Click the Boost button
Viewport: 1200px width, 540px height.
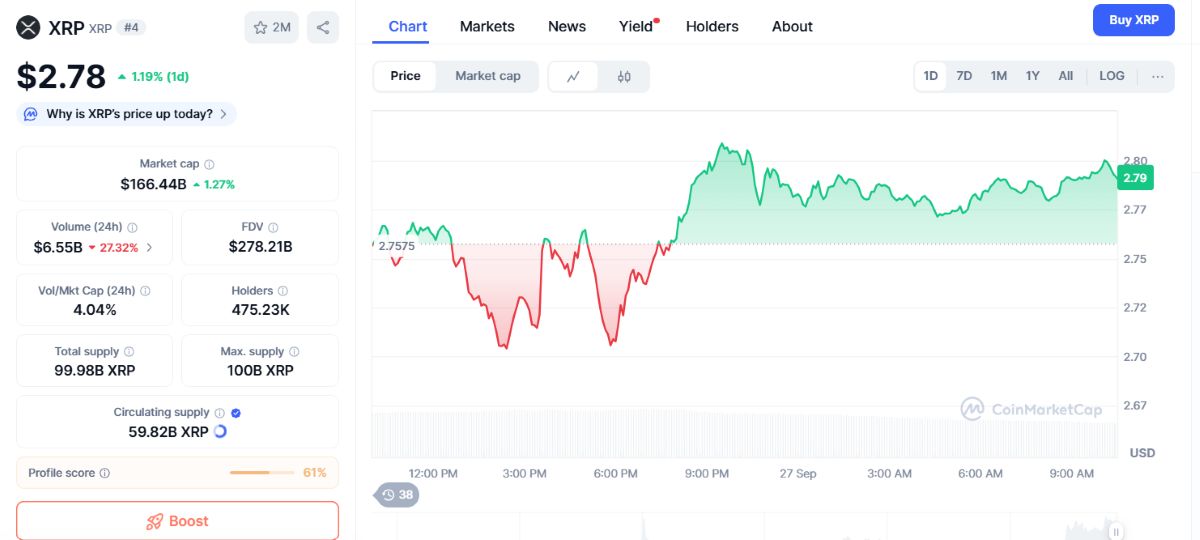pos(177,521)
